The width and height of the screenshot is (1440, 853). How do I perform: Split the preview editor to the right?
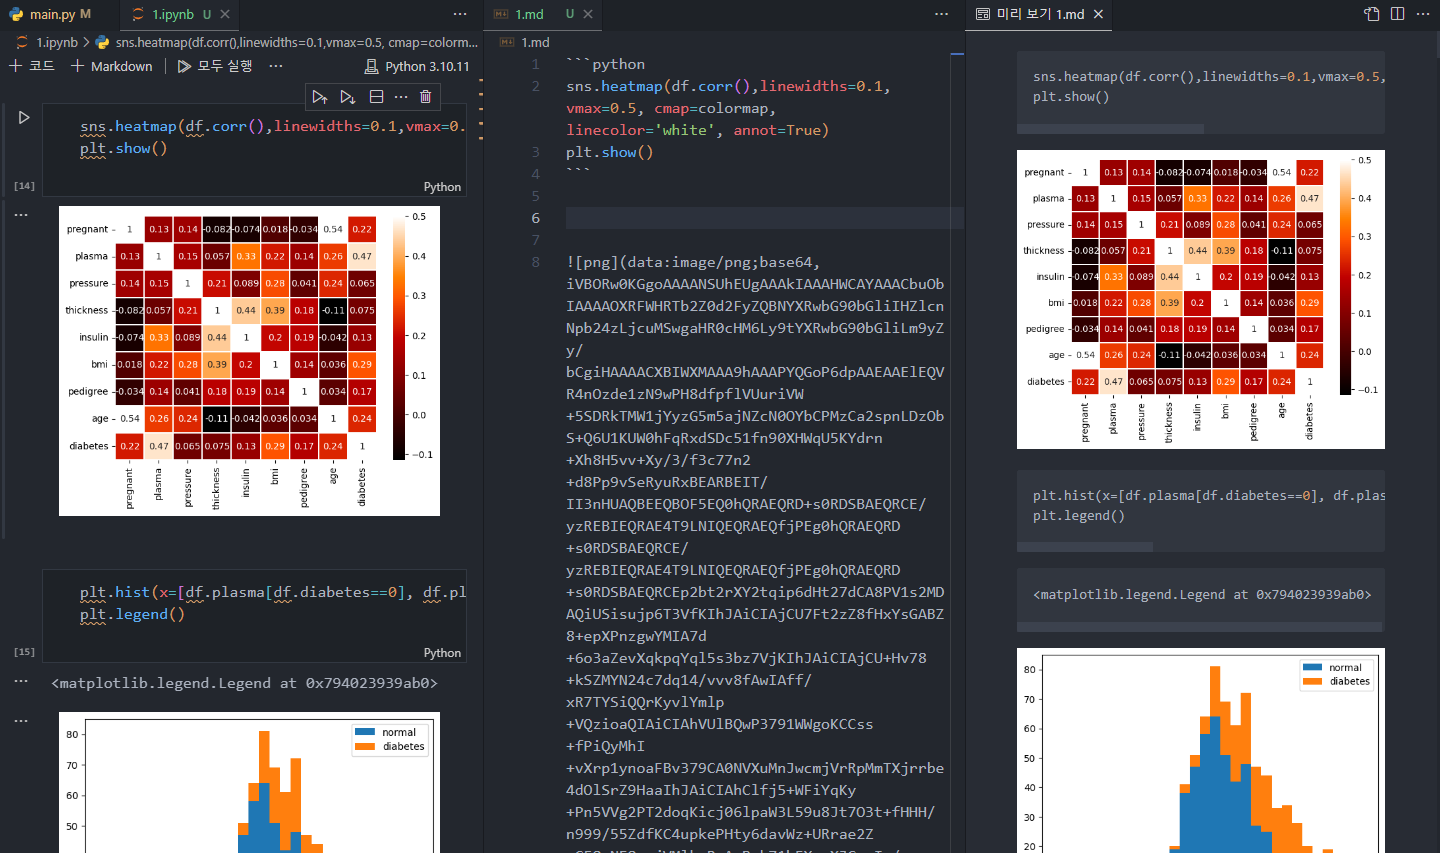(1397, 14)
